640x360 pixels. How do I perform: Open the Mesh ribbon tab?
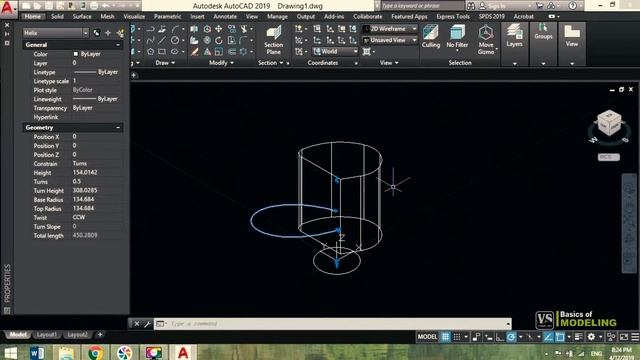tap(107, 16)
